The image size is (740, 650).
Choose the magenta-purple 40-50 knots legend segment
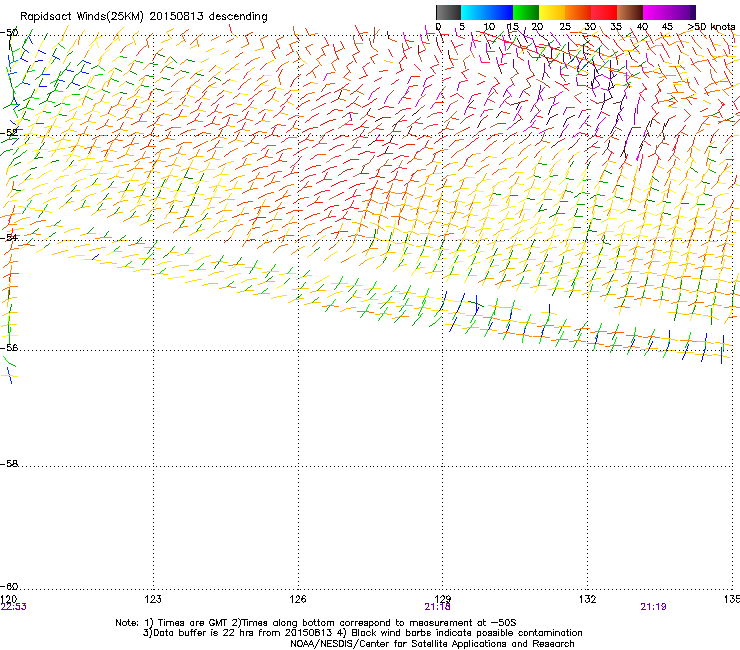pos(669,12)
